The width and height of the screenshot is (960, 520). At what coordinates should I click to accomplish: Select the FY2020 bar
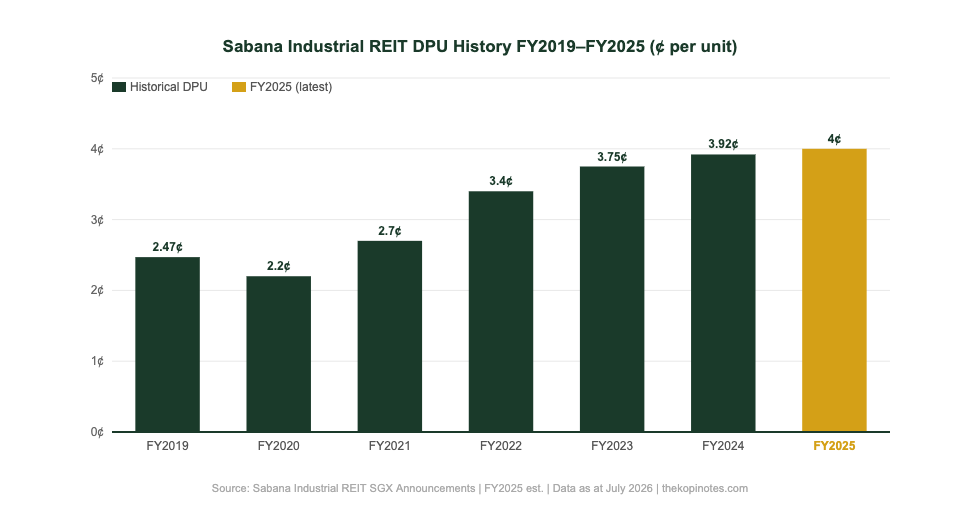(x=279, y=354)
